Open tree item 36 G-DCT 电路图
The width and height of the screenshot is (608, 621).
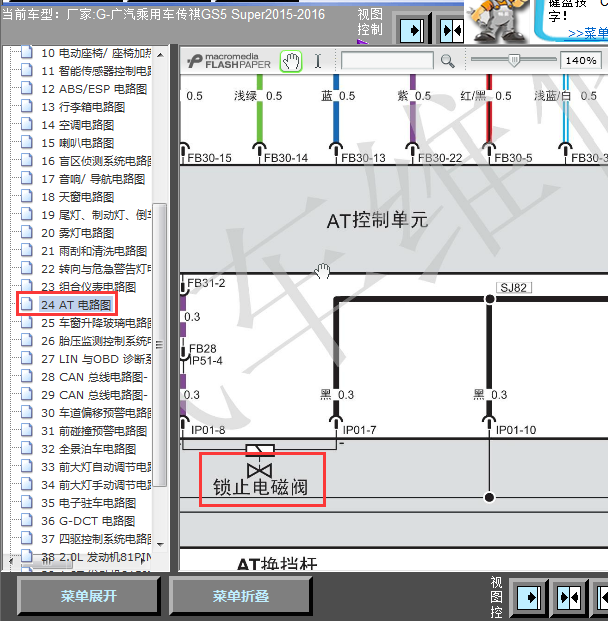tap(88, 521)
